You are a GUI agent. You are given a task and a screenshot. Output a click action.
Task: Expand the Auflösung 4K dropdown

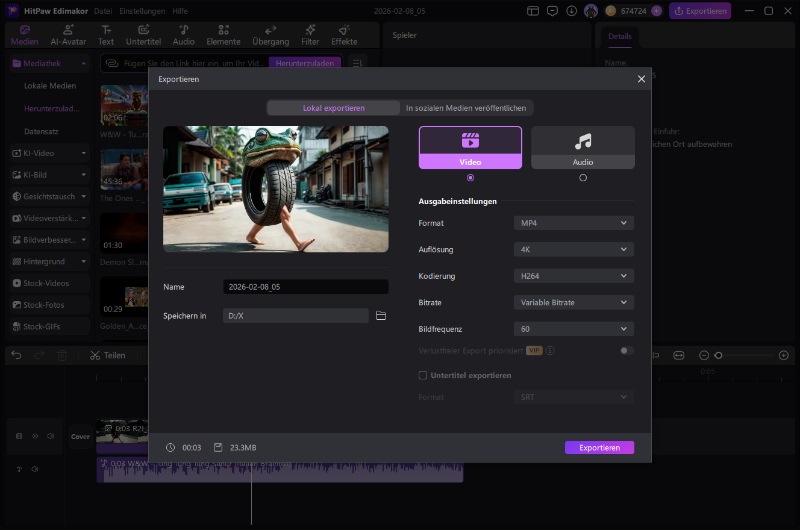click(x=573, y=249)
